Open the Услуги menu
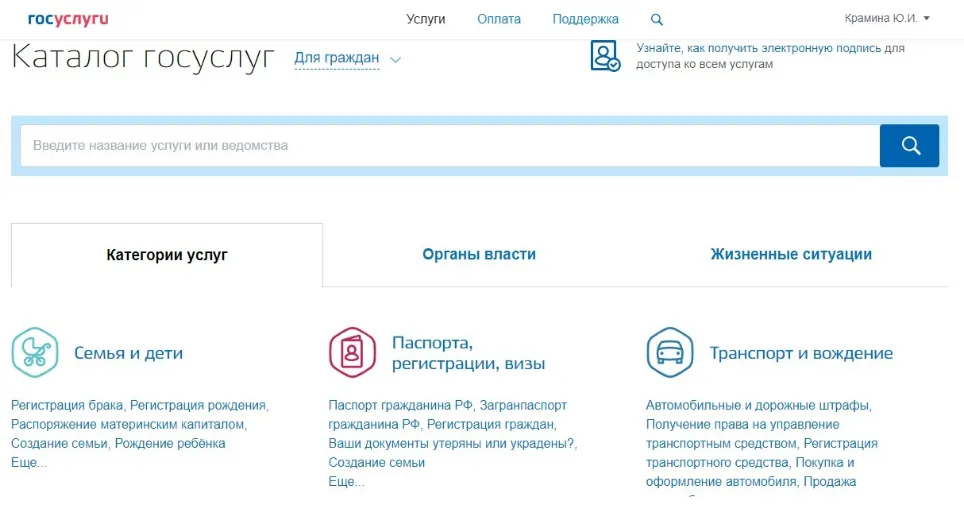The image size is (964, 506). point(425,19)
